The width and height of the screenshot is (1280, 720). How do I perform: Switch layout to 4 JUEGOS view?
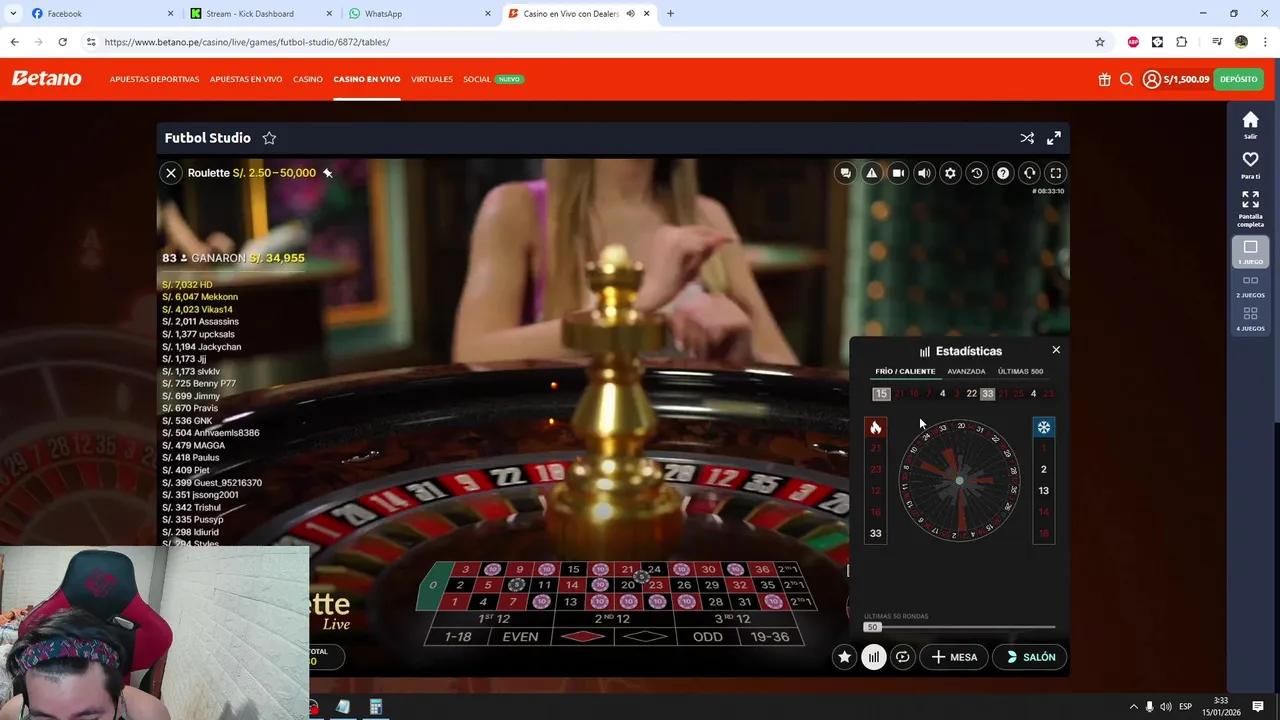tap(1250, 313)
